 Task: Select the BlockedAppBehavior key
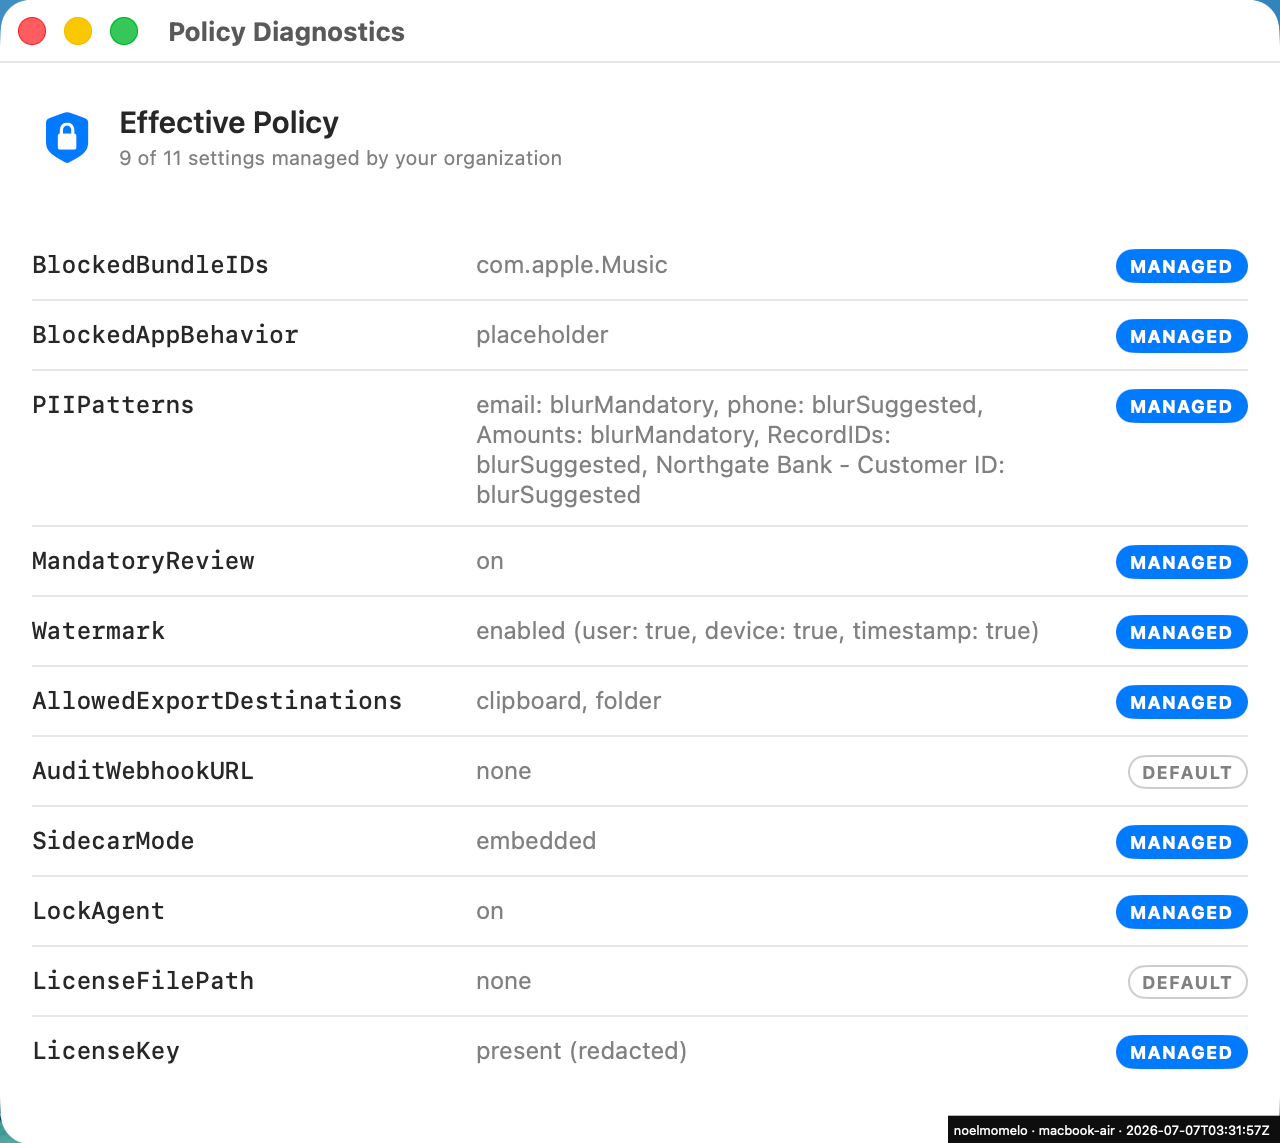click(165, 335)
